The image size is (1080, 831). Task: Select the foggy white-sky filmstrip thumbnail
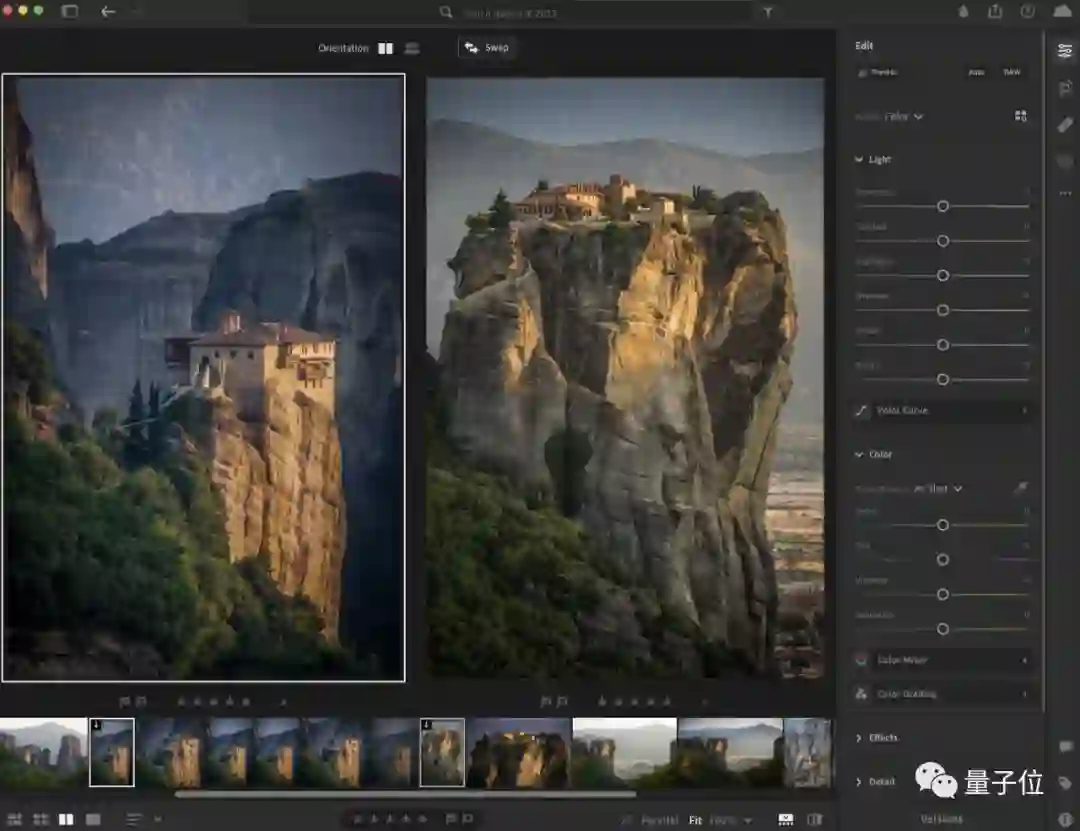click(624, 752)
